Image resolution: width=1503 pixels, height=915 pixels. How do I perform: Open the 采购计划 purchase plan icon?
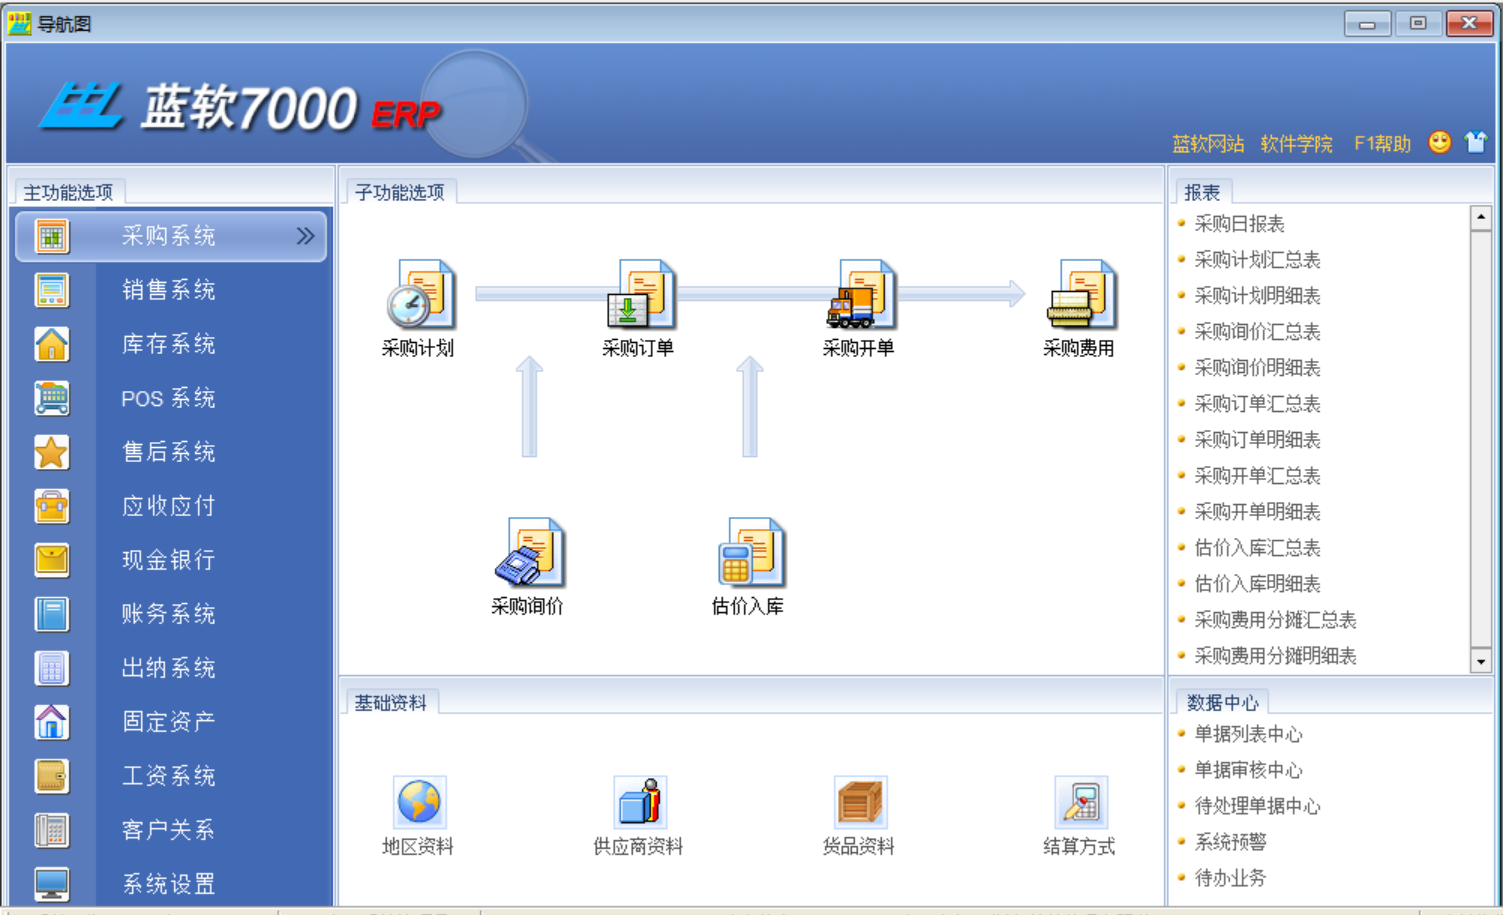(419, 296)
